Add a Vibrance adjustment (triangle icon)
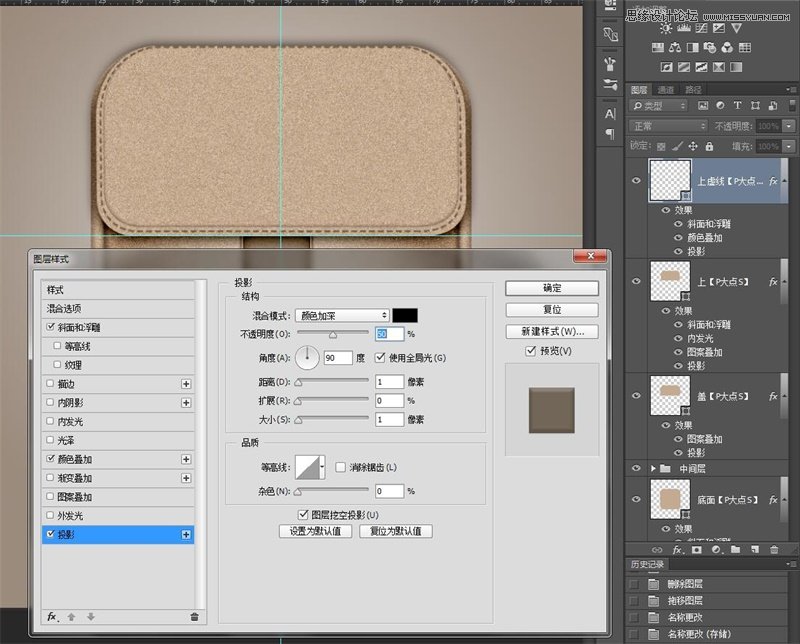800x644 pixels. pyautogui.click(x=736, y=28)
